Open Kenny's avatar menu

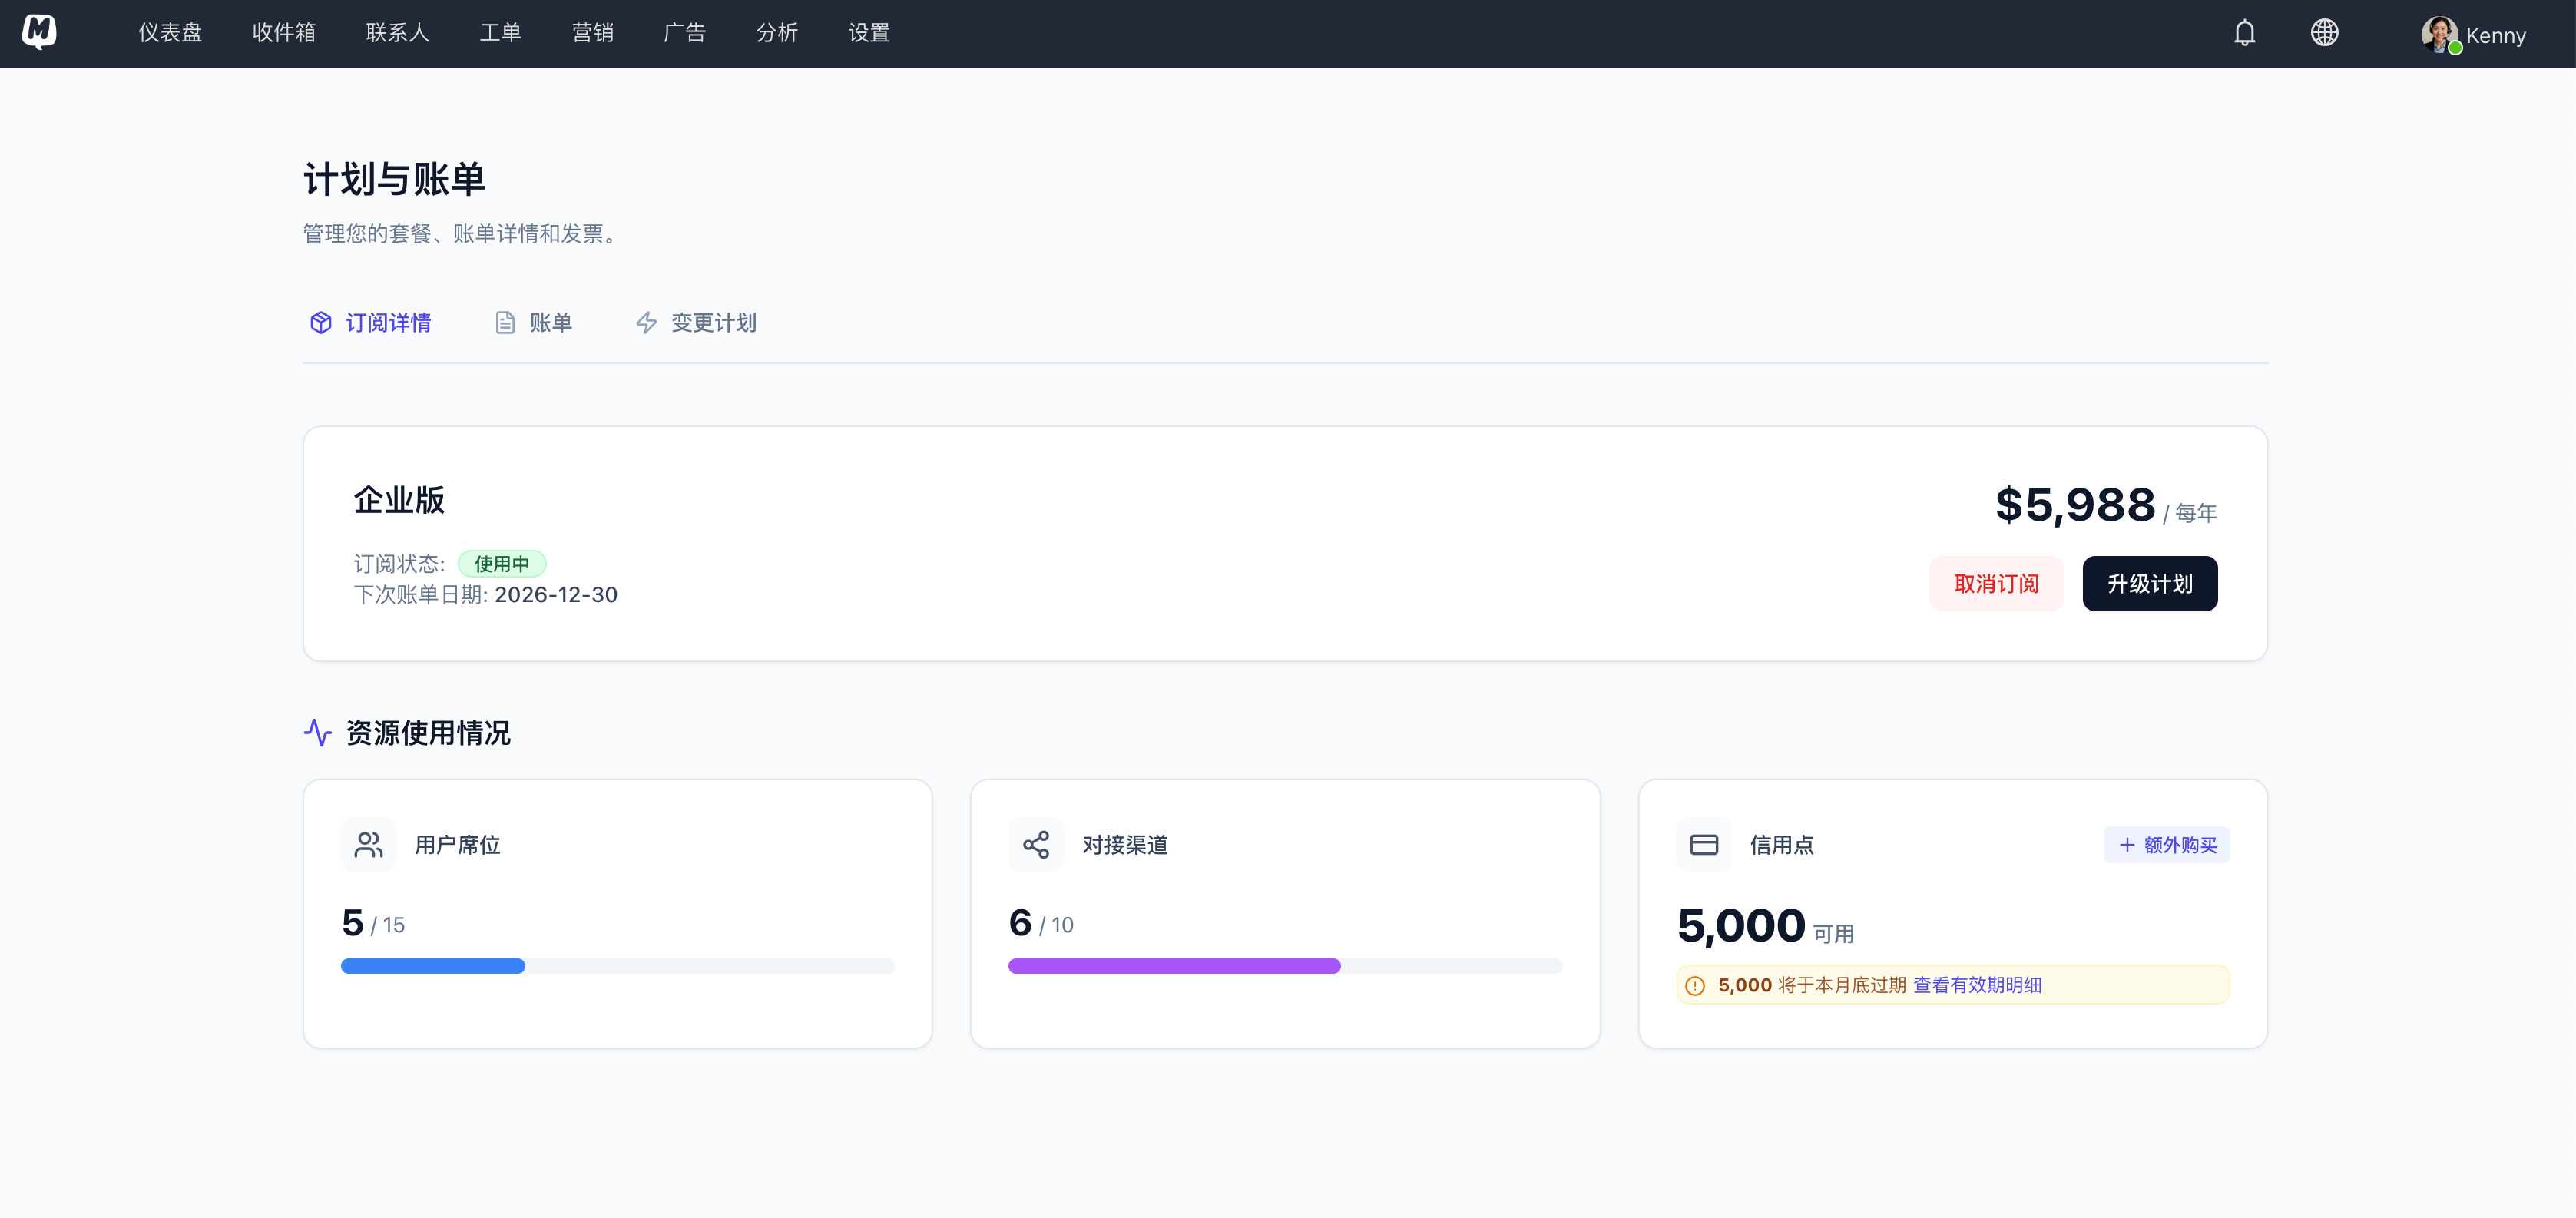[2440, 33]
